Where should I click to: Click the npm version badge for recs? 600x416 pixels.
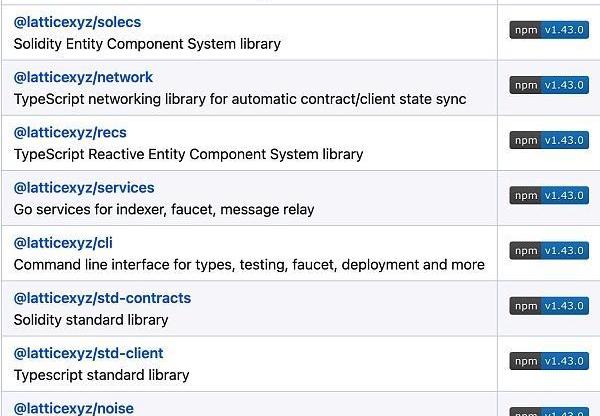point(549,141)
